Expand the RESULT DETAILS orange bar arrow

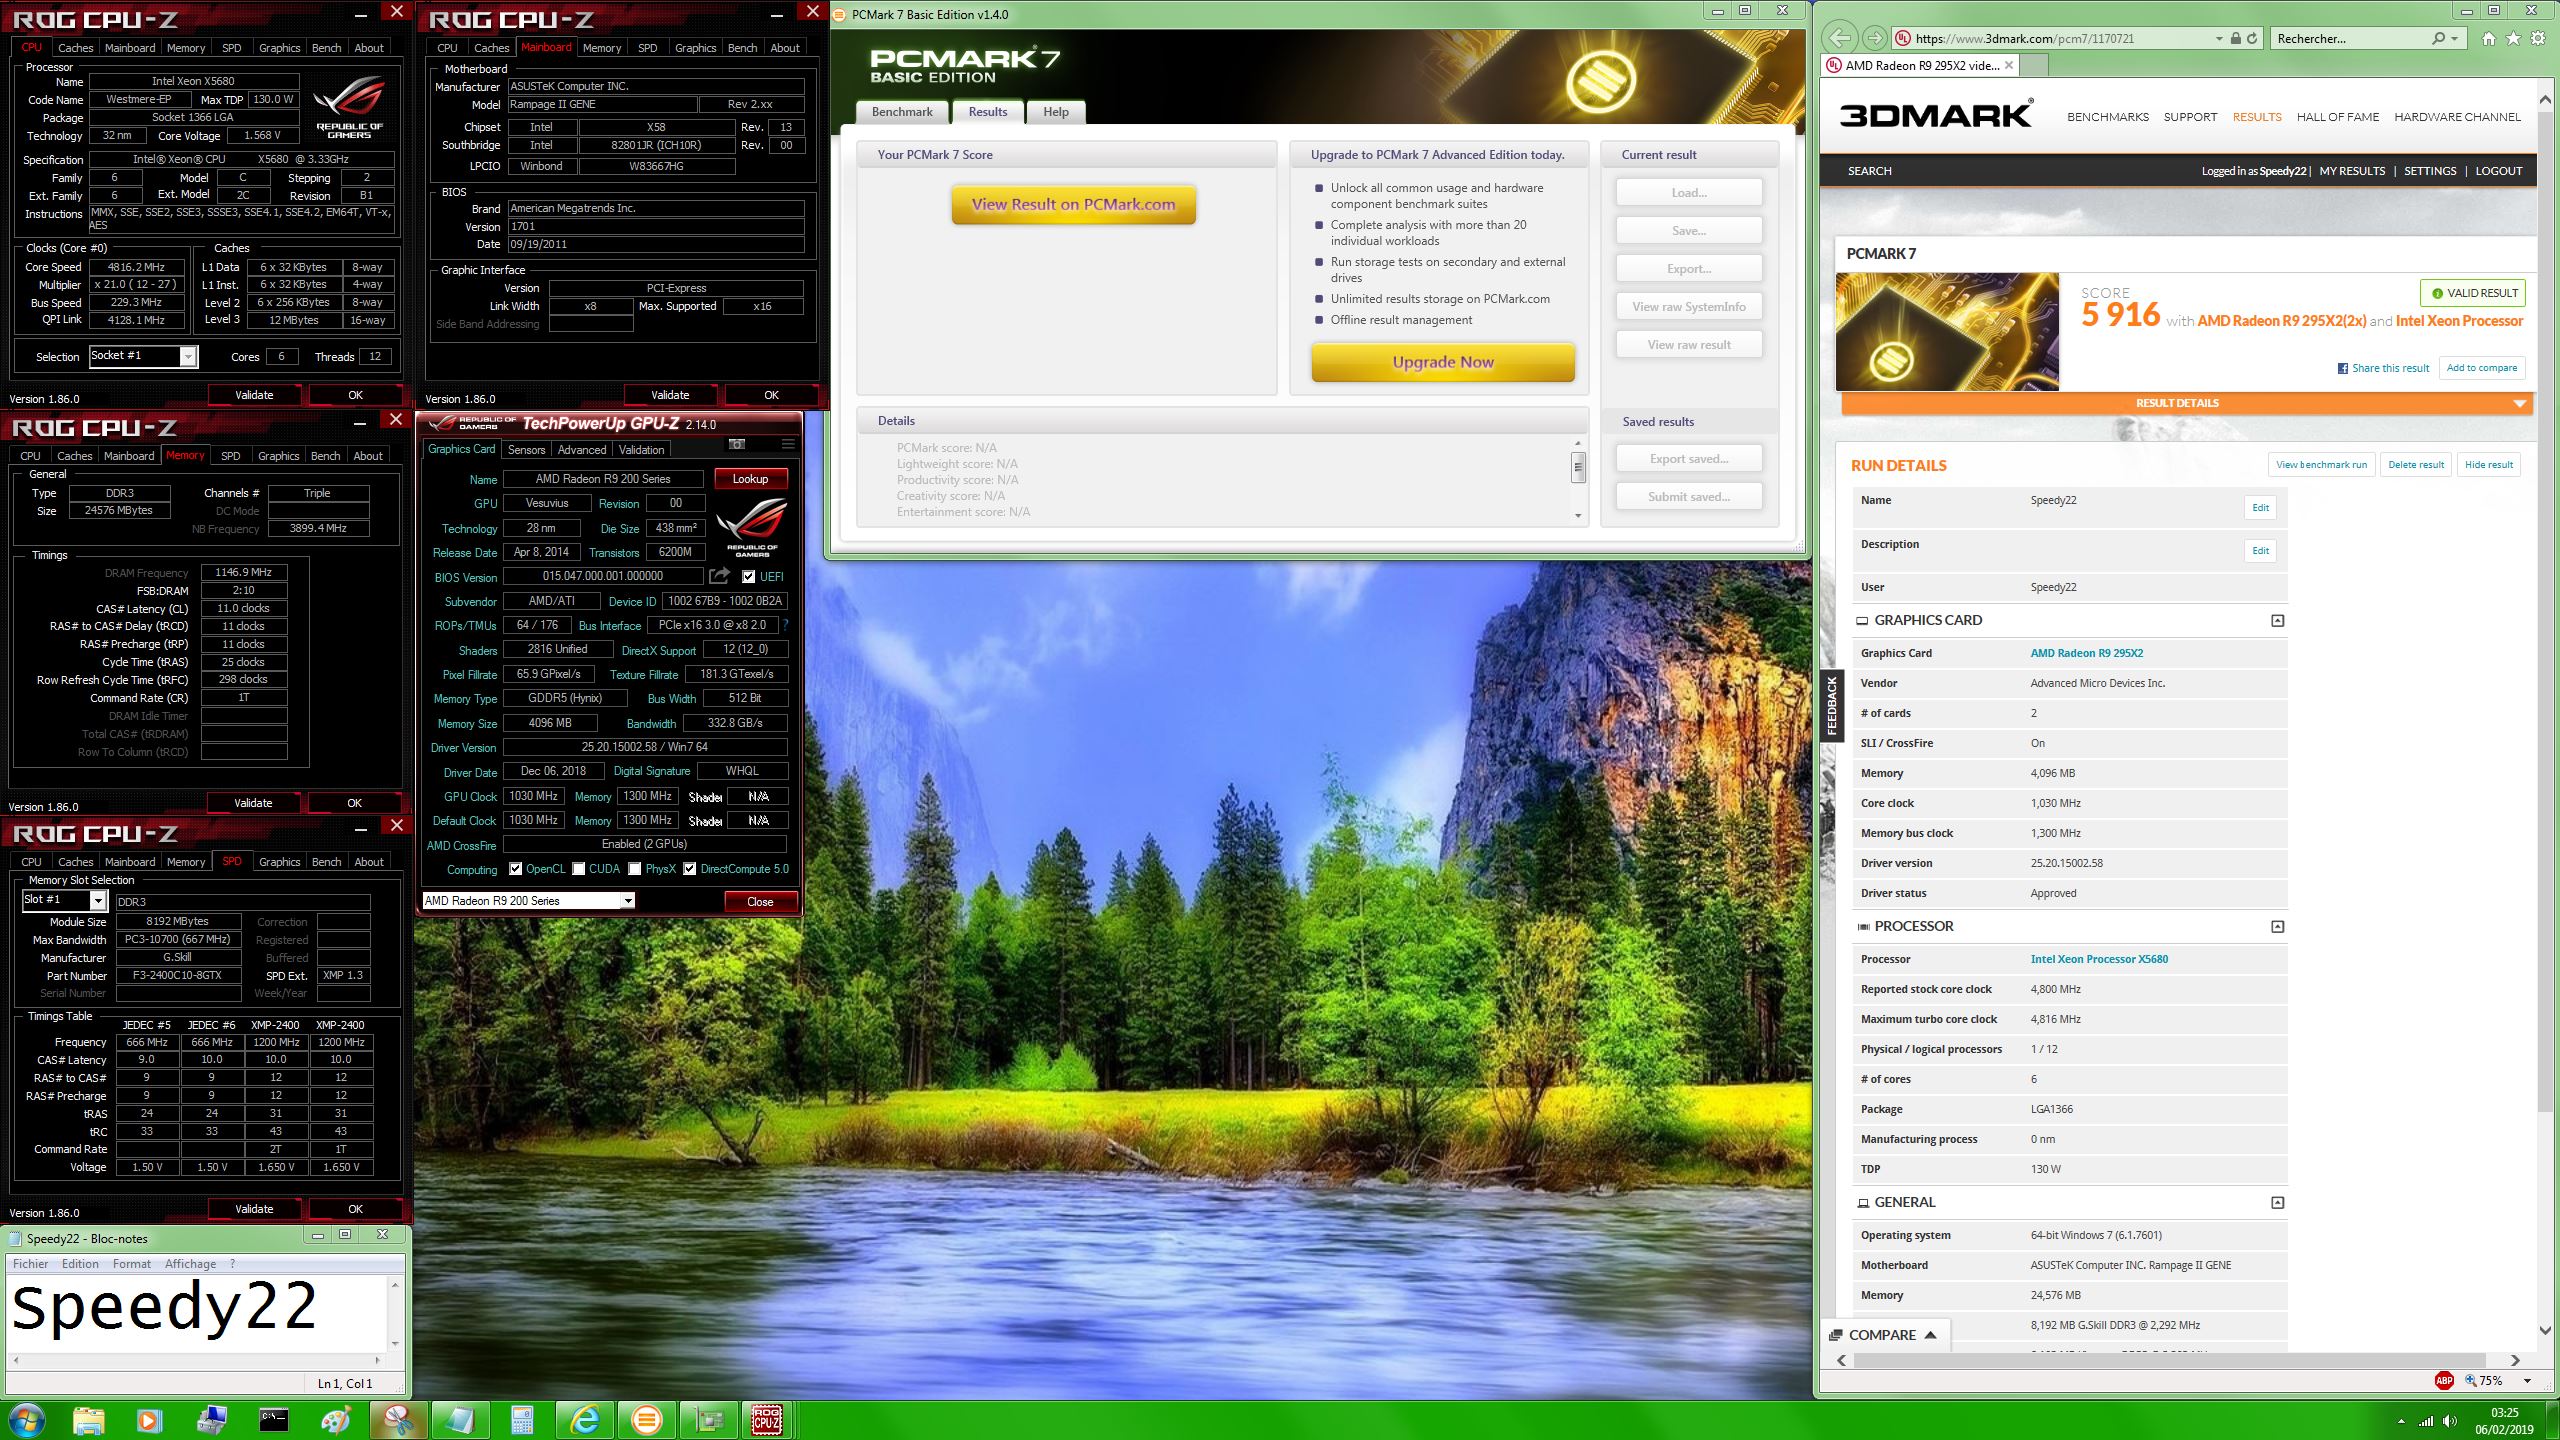tap(2519, 403)
